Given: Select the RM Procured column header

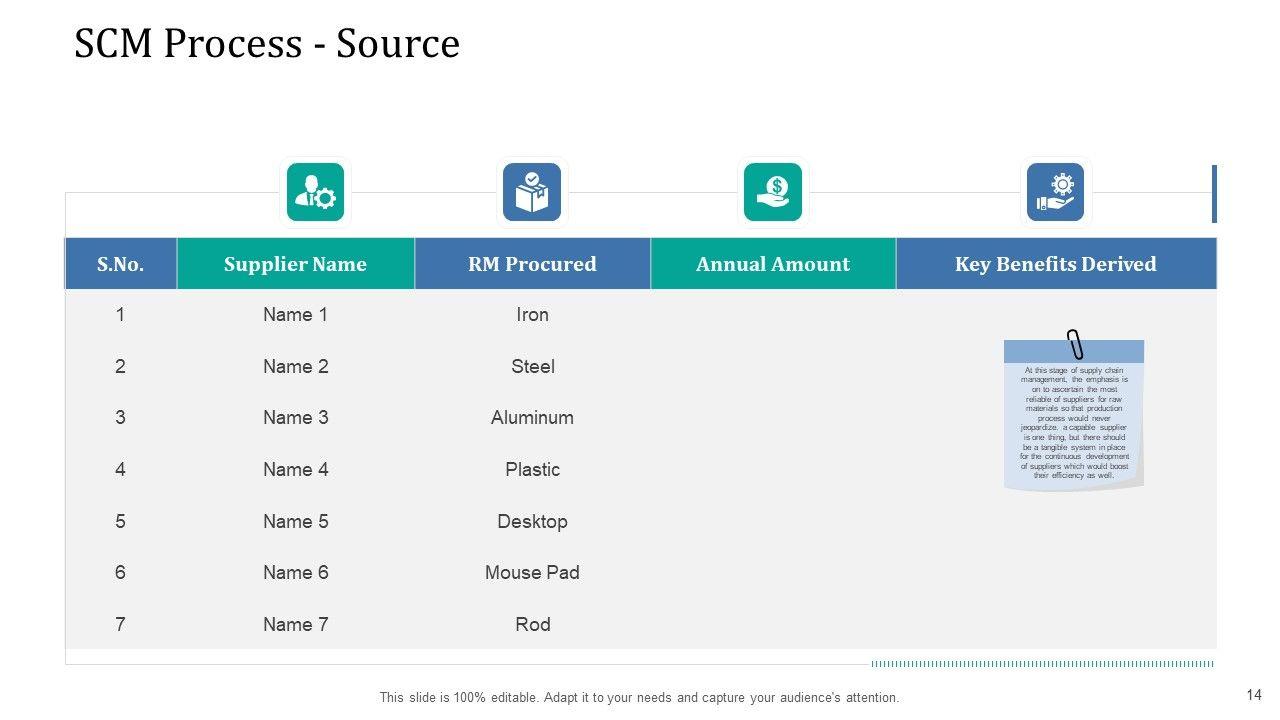Looking at the screenshot, I should pyautogui.click(x=532, y=264).
